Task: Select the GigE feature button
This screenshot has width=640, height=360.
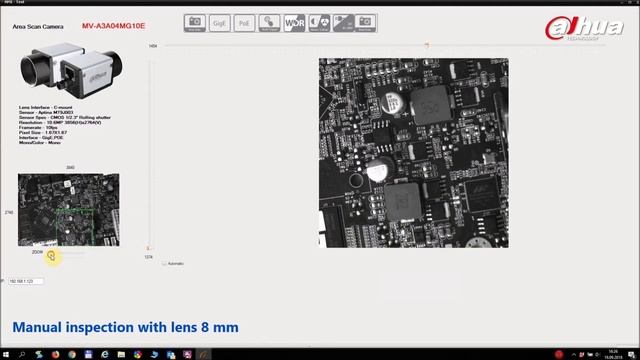Action: (x=220, y=23)
